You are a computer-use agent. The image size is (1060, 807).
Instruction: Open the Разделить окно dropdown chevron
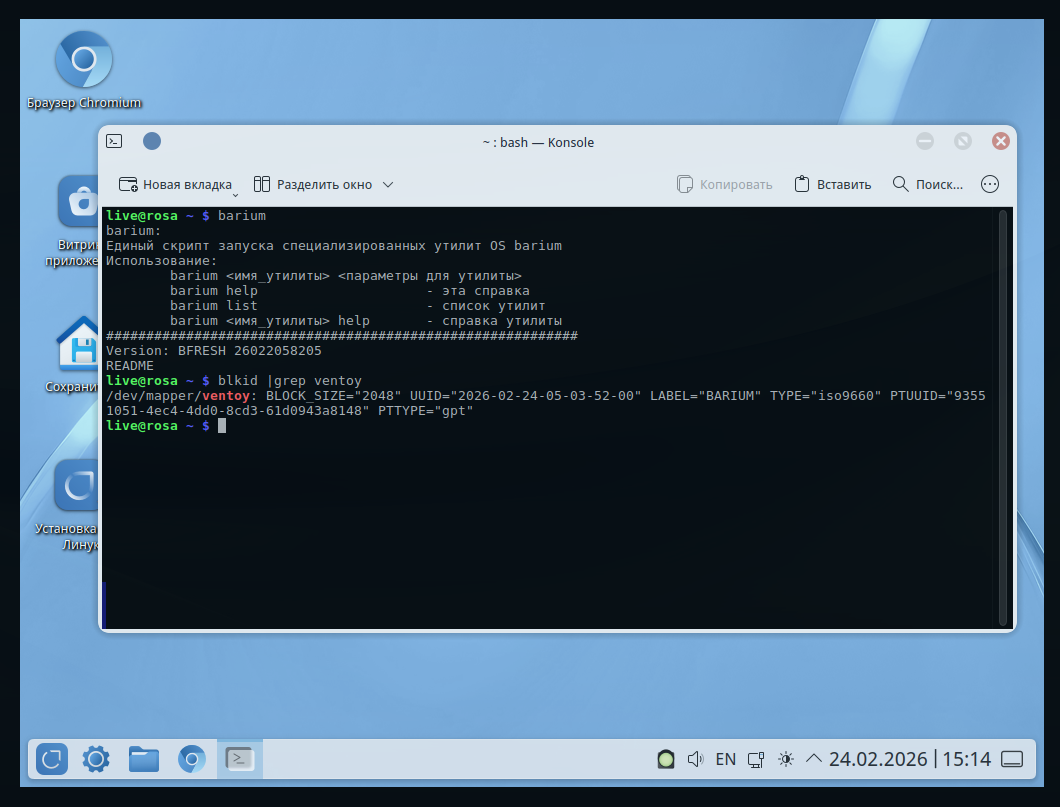[x=388, y=184]
